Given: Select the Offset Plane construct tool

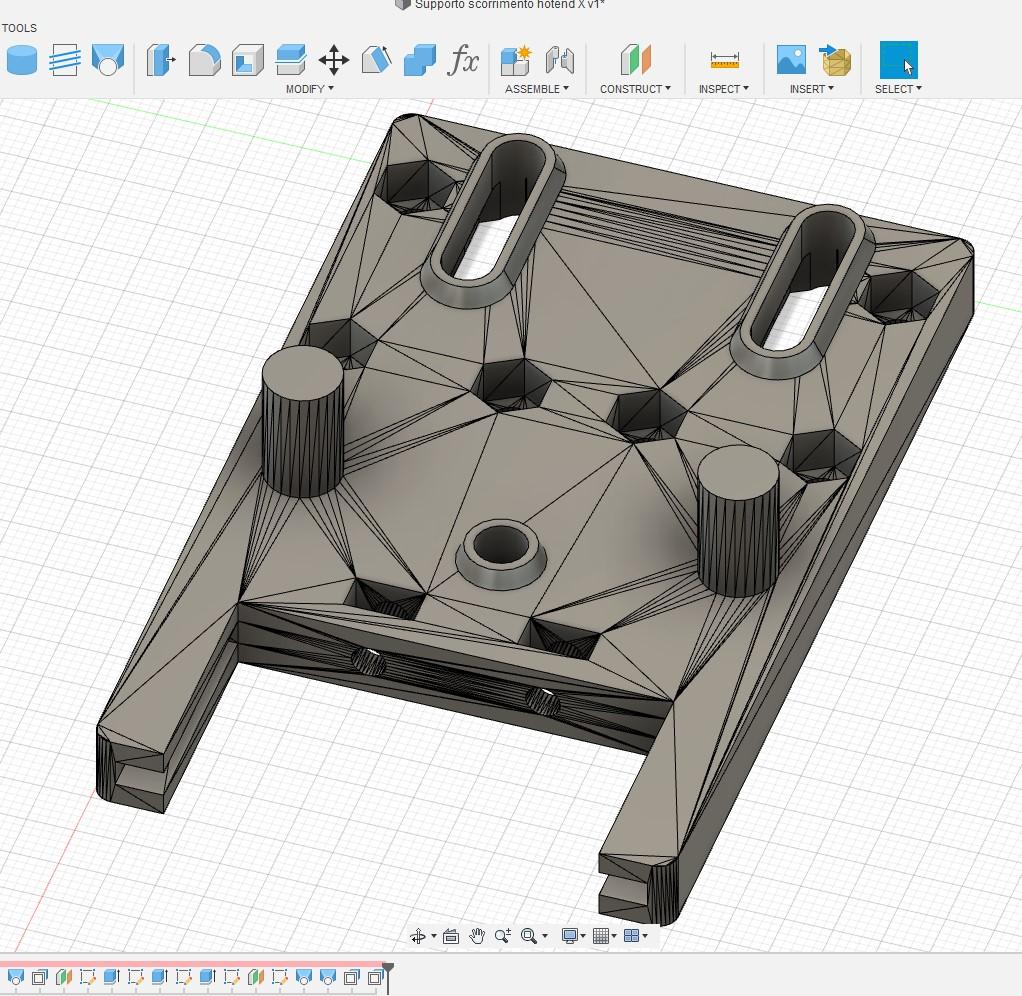Looking at the screenshot, I should [x=635, y=60].
